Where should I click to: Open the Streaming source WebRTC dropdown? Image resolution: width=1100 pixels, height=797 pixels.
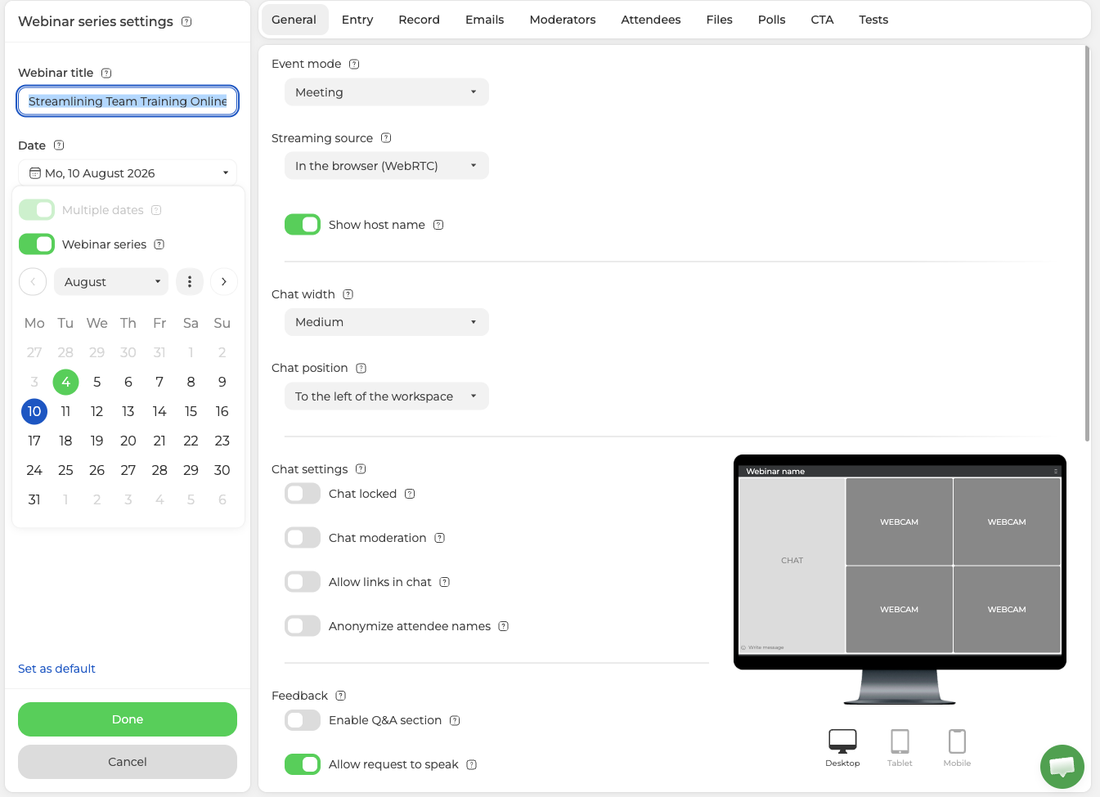coord(387,166)
